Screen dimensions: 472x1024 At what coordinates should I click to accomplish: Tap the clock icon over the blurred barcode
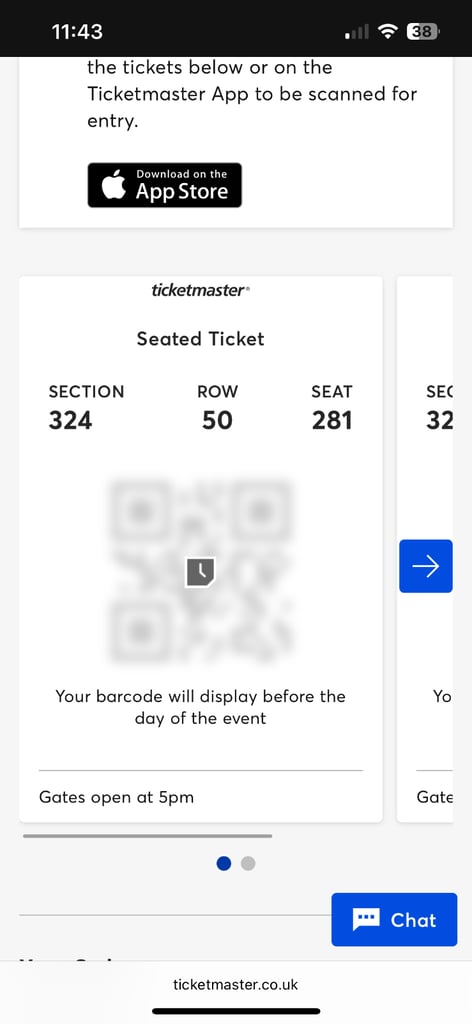click(x=200, y=572)
